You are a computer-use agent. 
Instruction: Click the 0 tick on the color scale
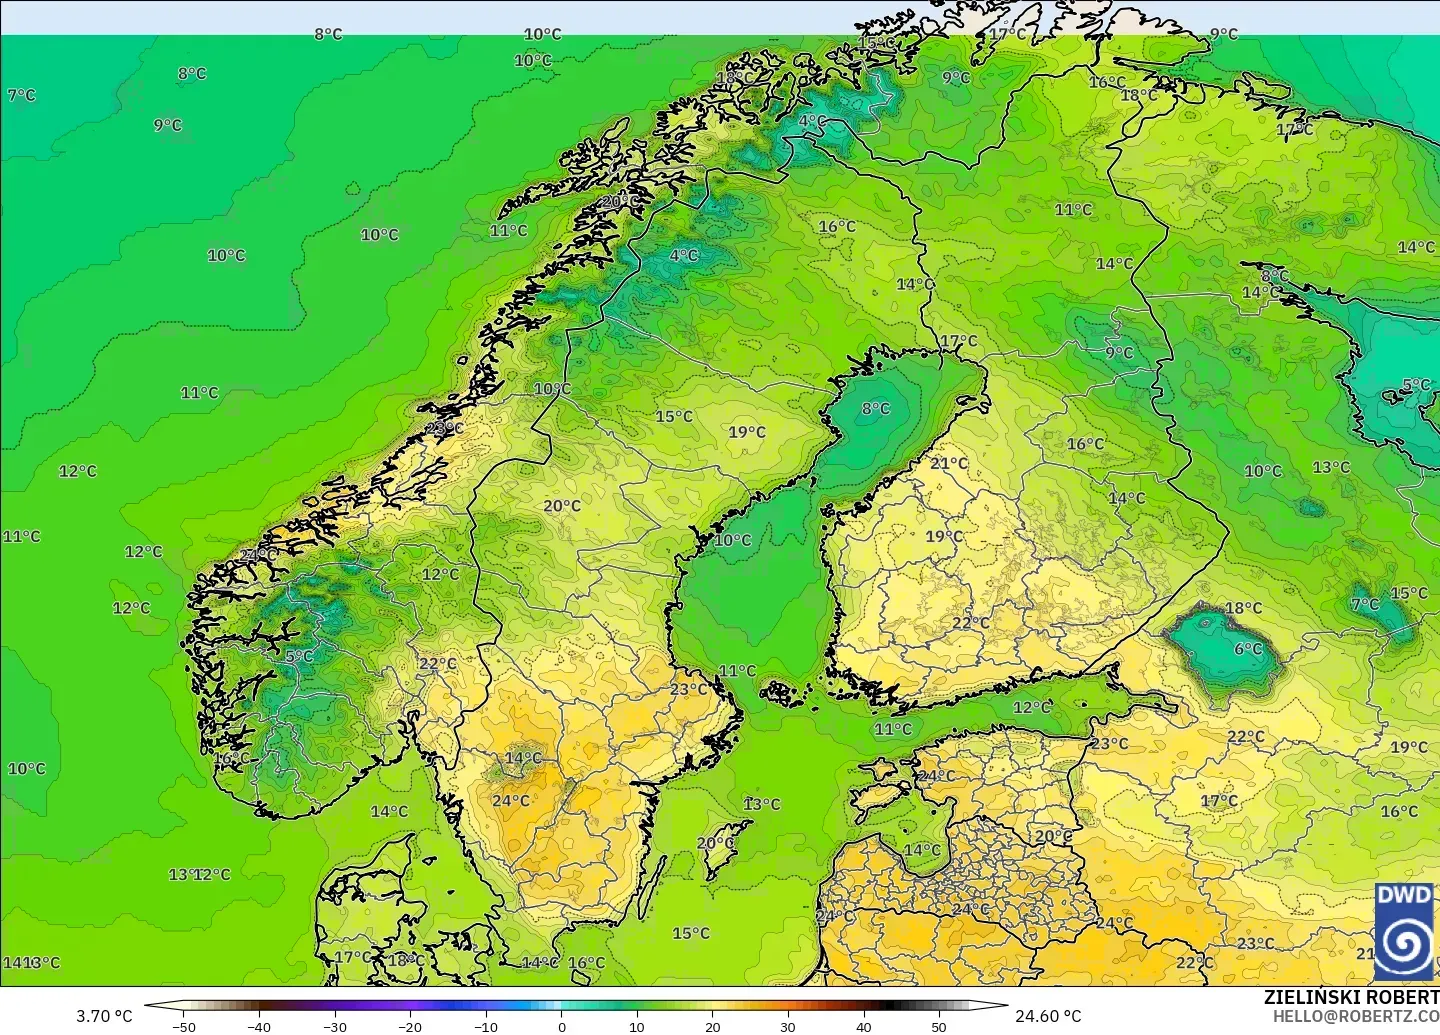pos(562,1027)
